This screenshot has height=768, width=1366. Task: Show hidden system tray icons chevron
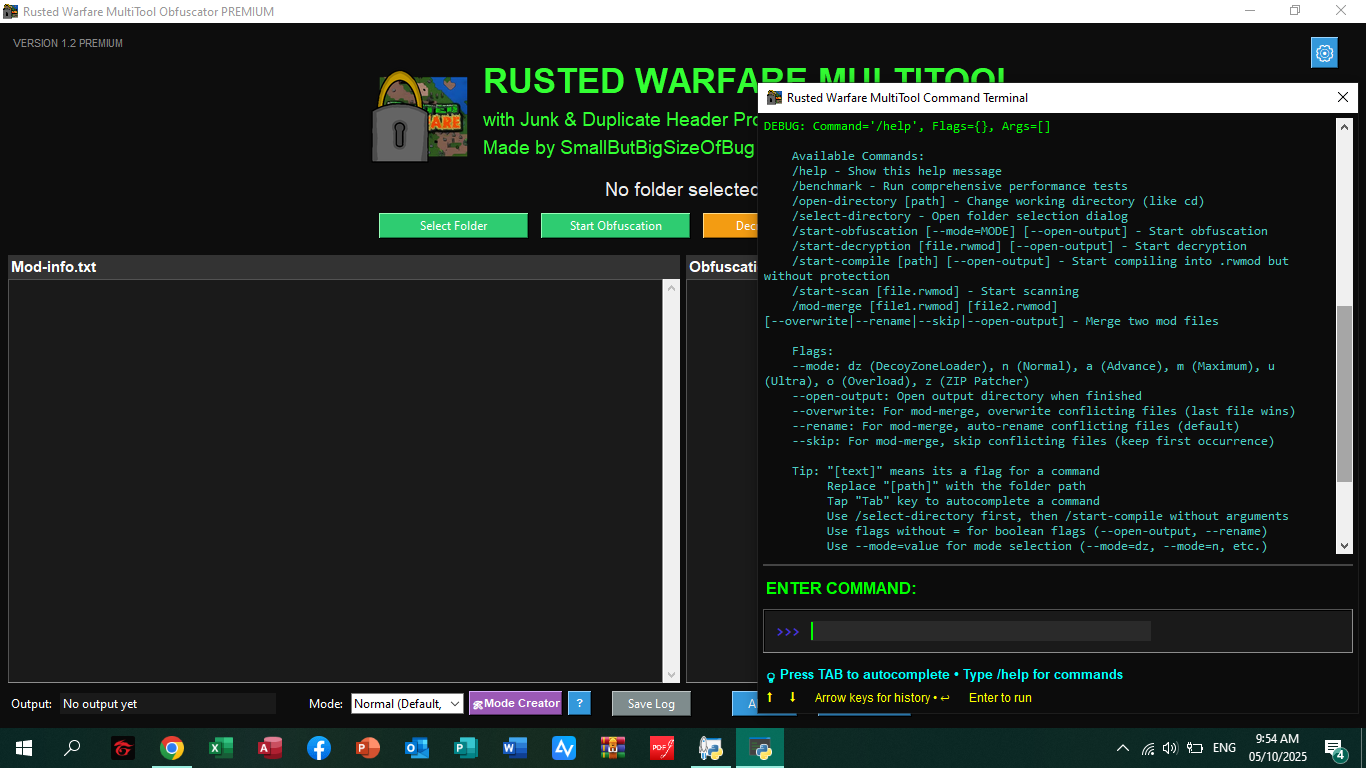point(1123,748)
